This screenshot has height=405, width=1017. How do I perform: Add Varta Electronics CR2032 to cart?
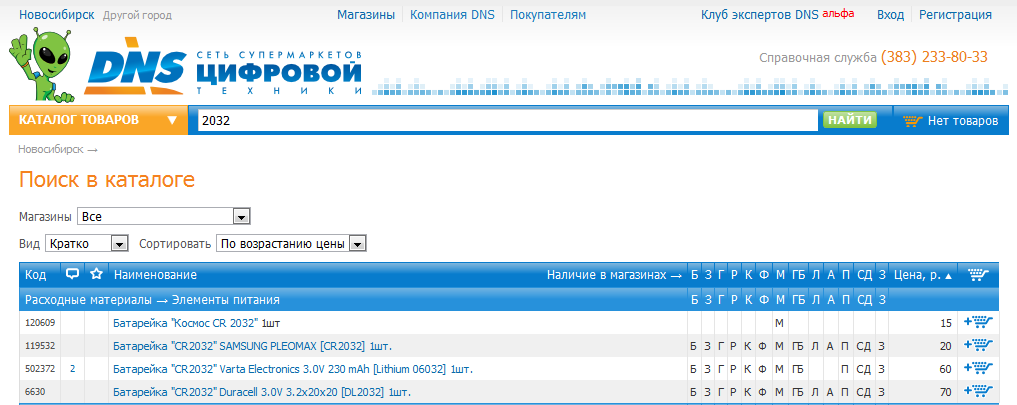click(x=978, y=369)
